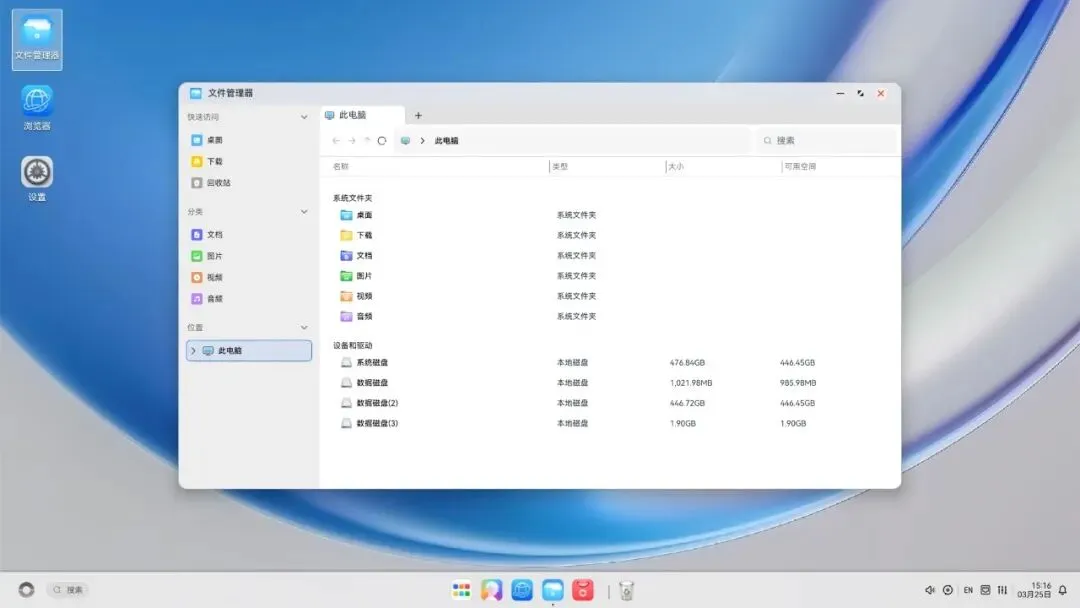This screenshot has height=608, width=1080.
Task: Select 此电脑 in the 位置 sidebar
Action: [x=249, y=350]
